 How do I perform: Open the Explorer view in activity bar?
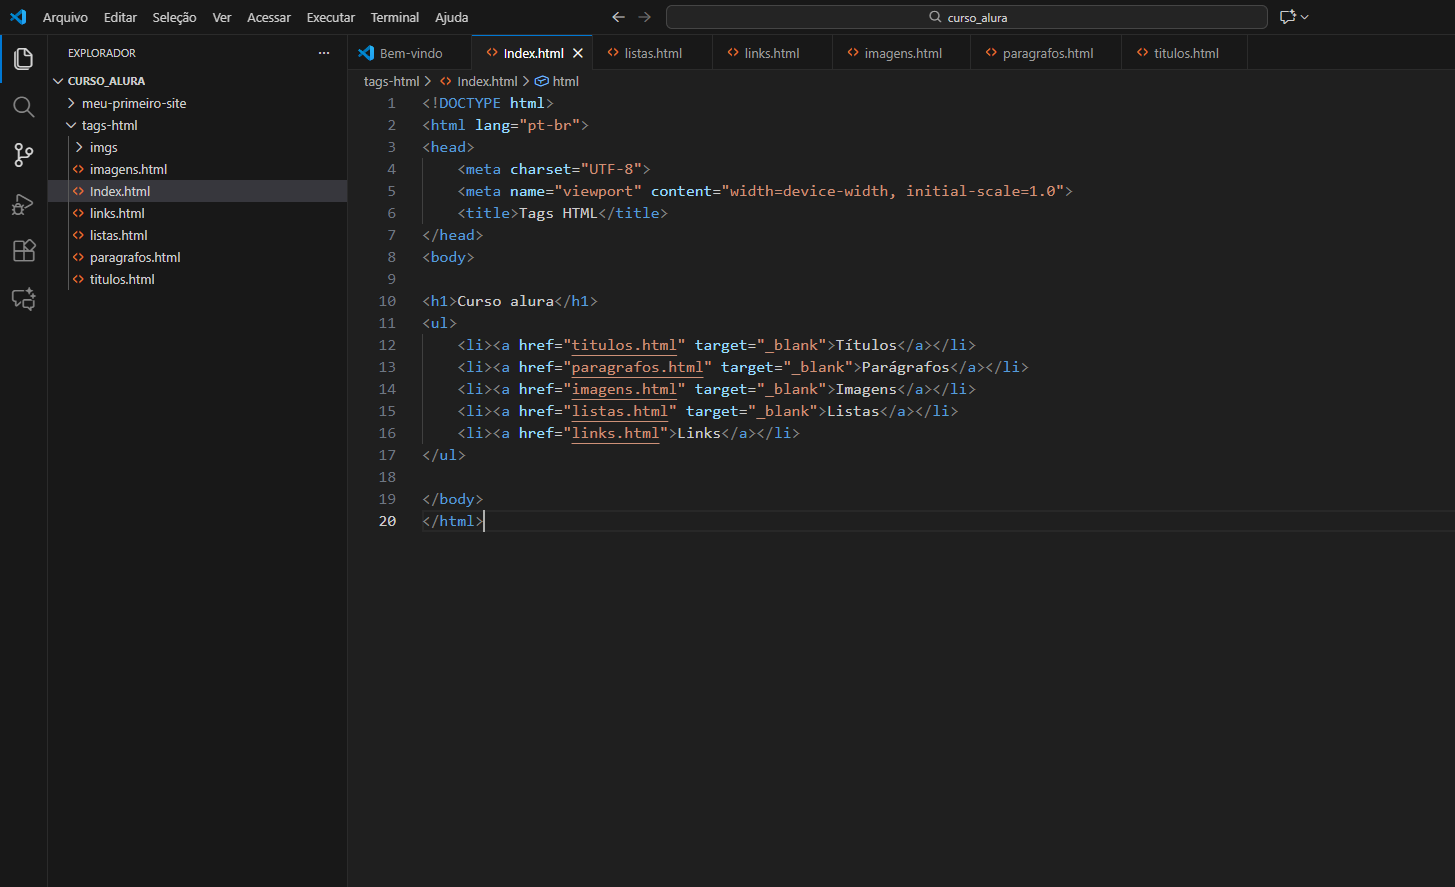click(23, 59)
